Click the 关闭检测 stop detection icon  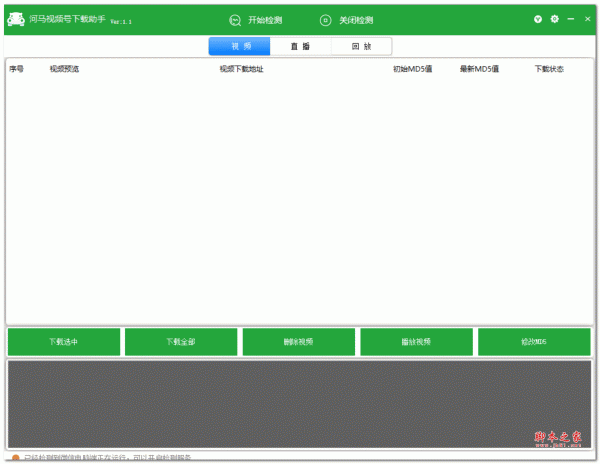coord(325,20)
